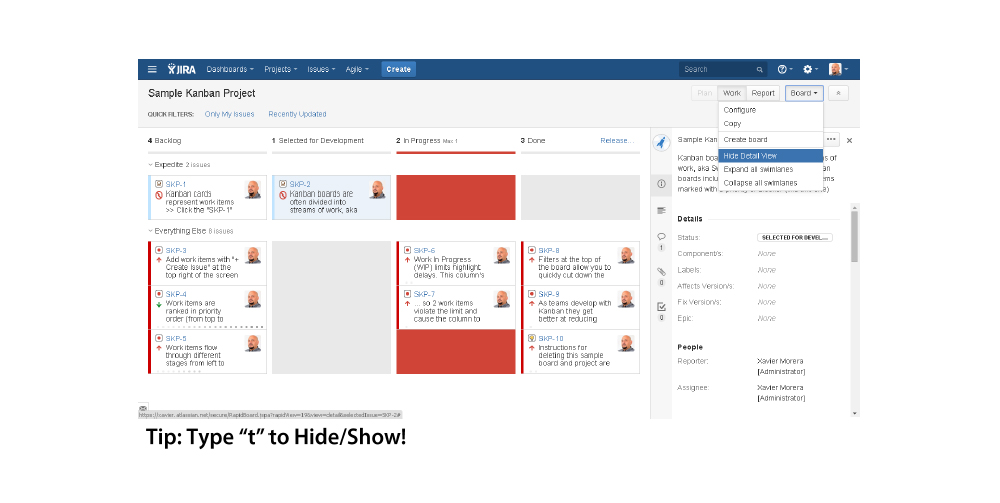Click the assignee avatar on SKP-1 card
The width and height of the screenshot is (1000, 503).
coord(253,189)
